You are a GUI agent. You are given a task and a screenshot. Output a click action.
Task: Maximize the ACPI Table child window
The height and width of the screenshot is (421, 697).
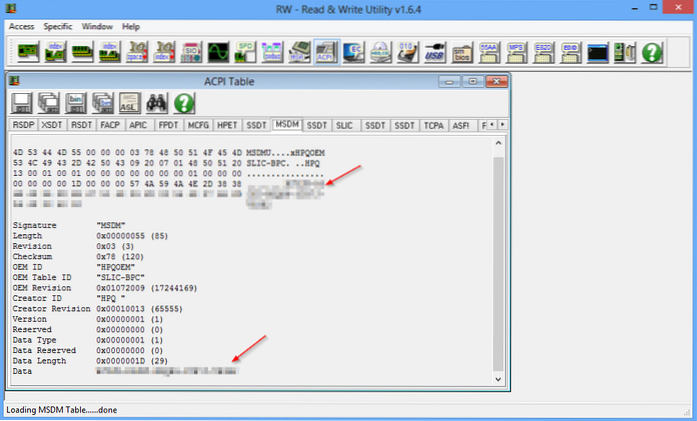tap(472, 81)
